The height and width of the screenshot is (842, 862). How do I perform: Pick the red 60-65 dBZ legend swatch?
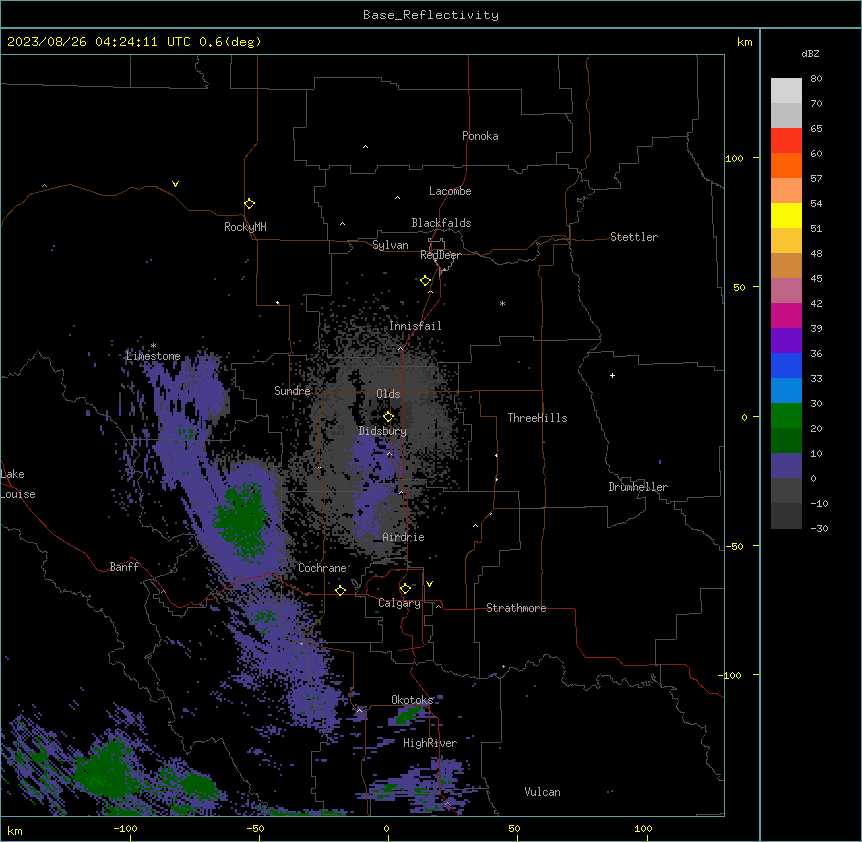786,141
